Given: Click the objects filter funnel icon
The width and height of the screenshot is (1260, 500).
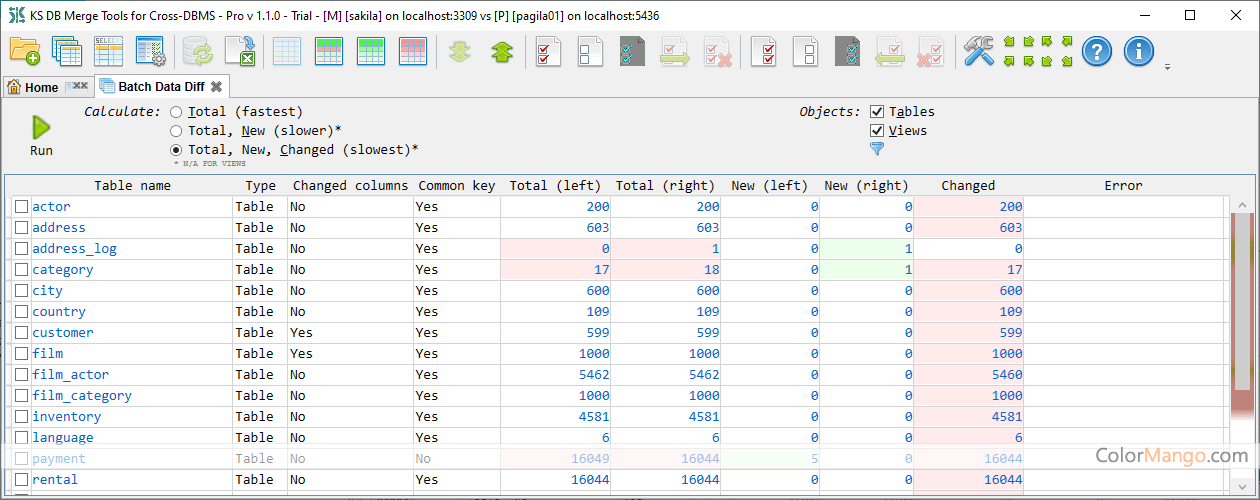Looking at the screenshot, I should [877, 149].
